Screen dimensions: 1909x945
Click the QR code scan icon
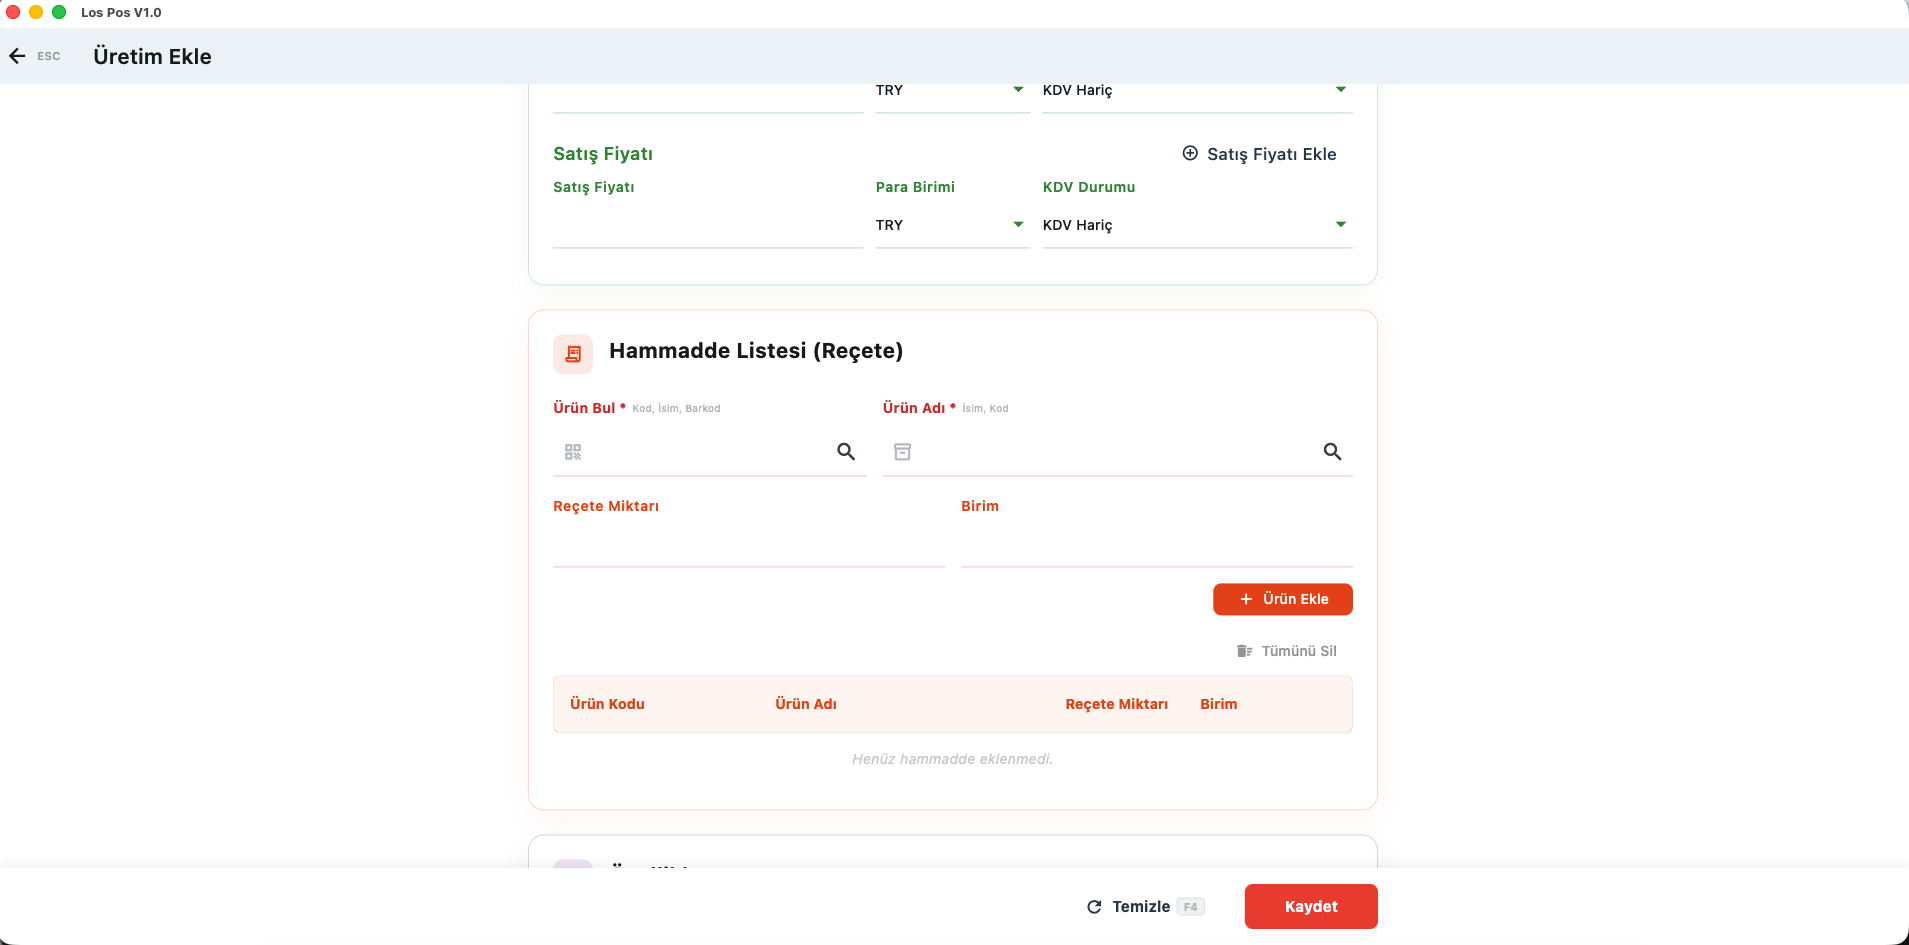click(x=573, y=452)
